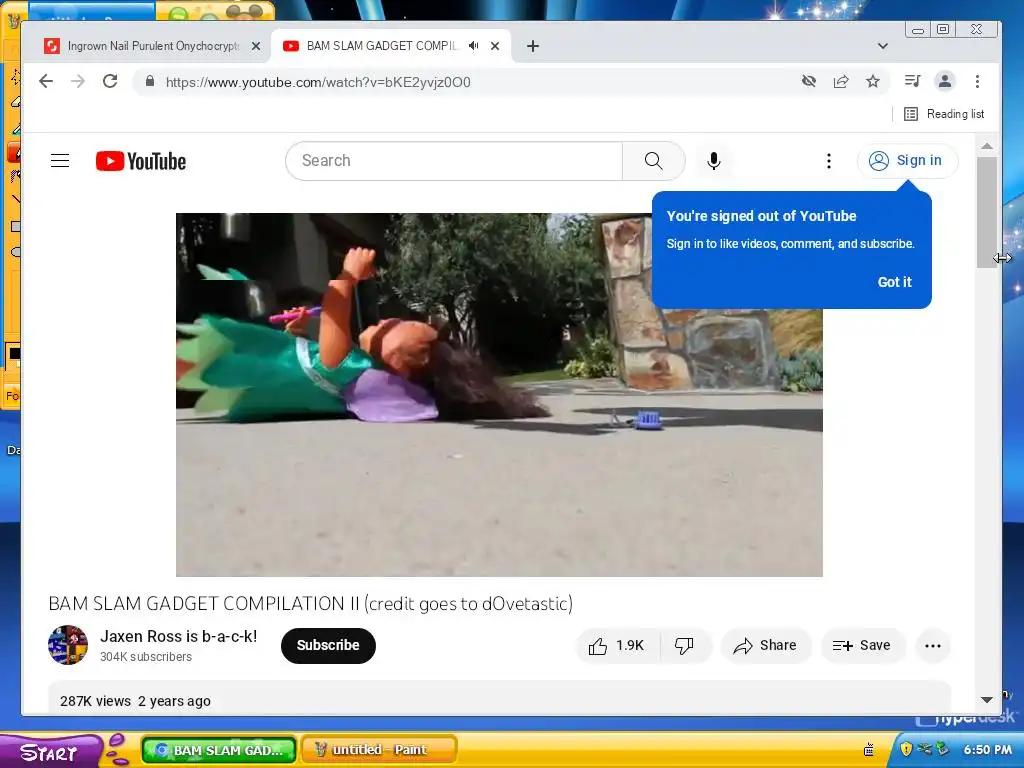The width and height of the screenshot is (1024, 768).
Task: Click the browser forward arrow
Action: pyautogui.click(x=78, y=82)
